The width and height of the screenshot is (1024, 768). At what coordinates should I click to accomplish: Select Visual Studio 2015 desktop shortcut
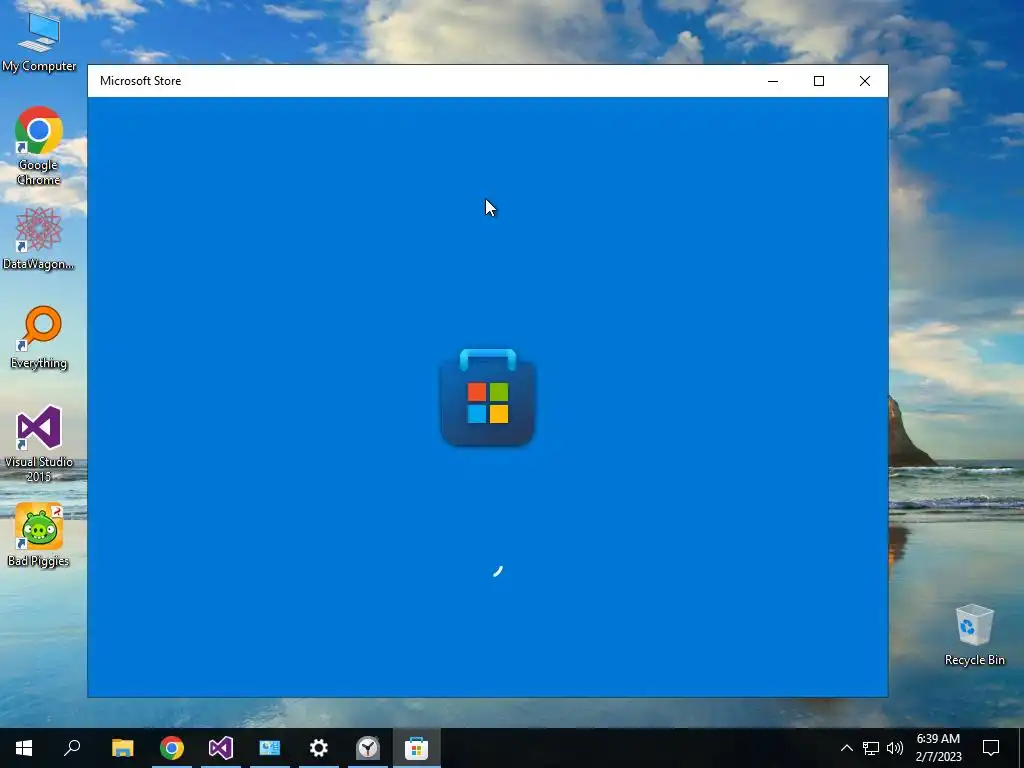39,443
